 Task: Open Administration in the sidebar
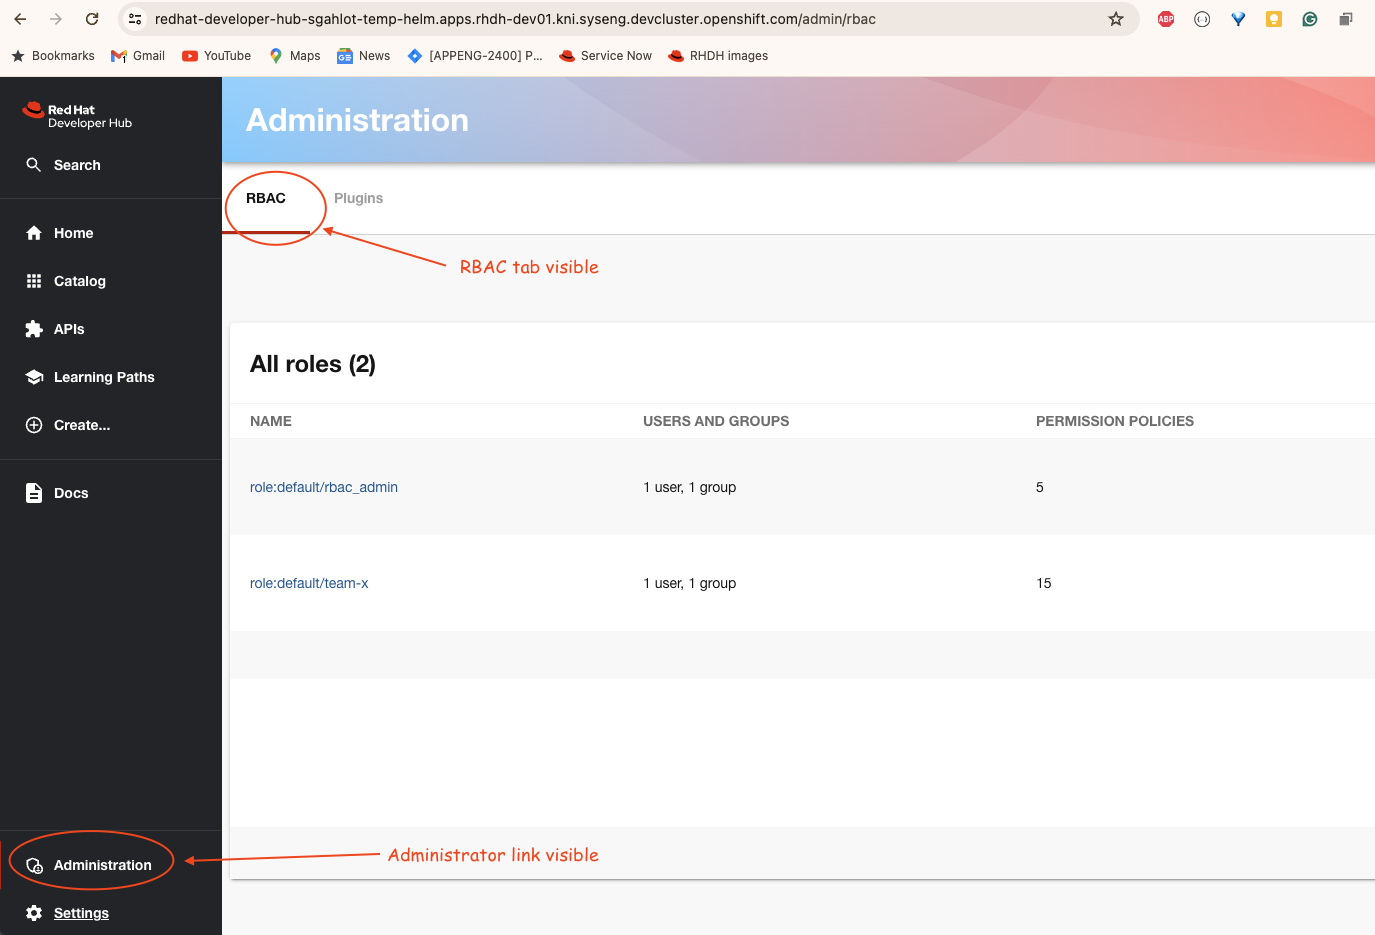coord(103,865)
